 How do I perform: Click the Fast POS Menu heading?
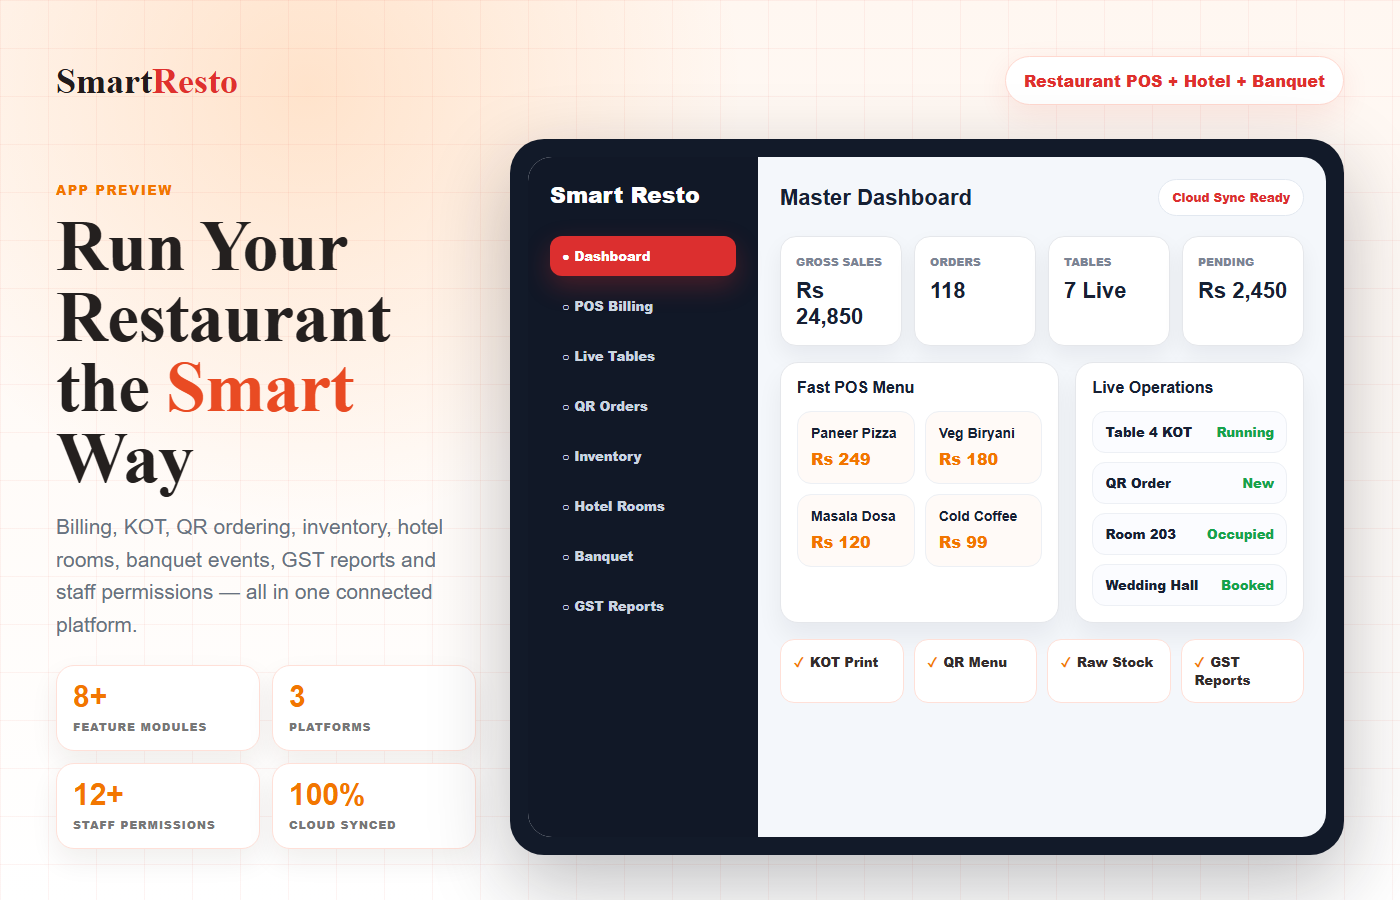[x=856, y=387]
